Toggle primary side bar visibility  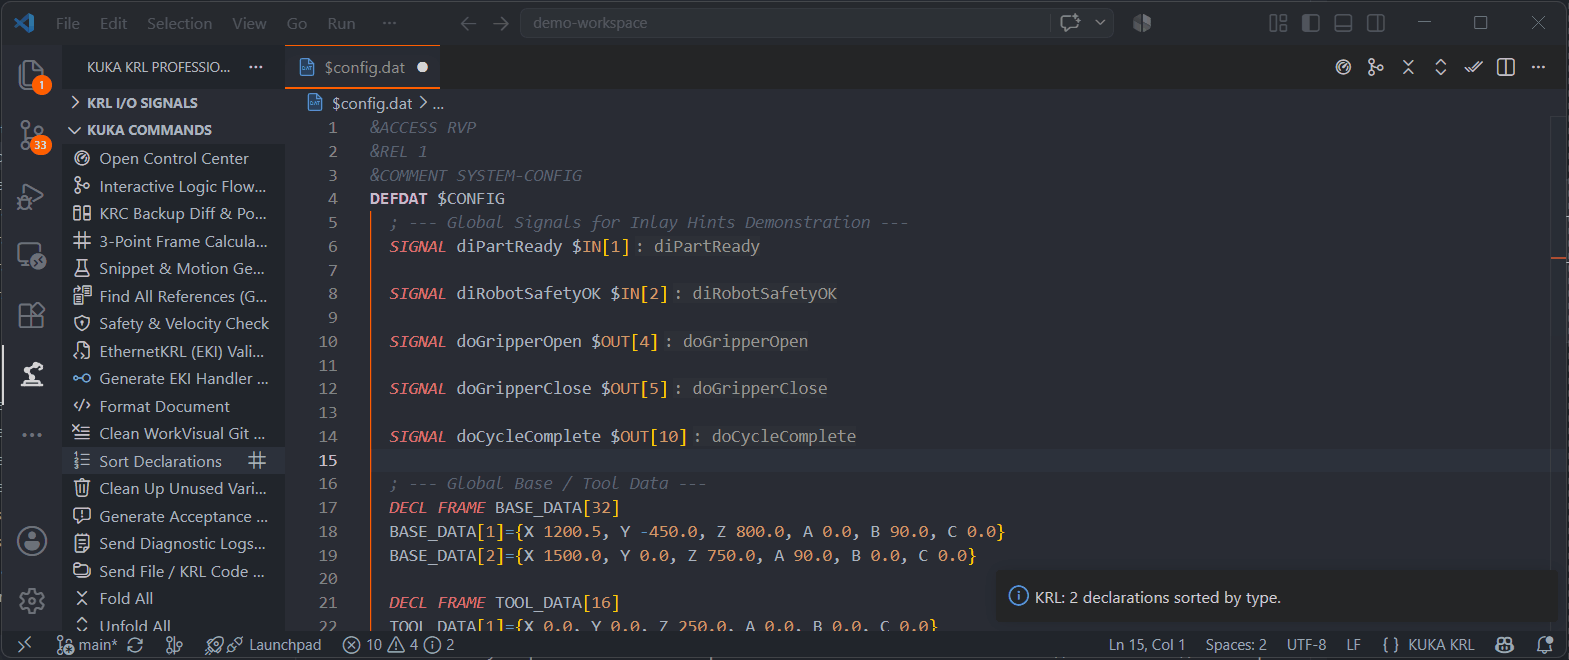(1311, 23)
